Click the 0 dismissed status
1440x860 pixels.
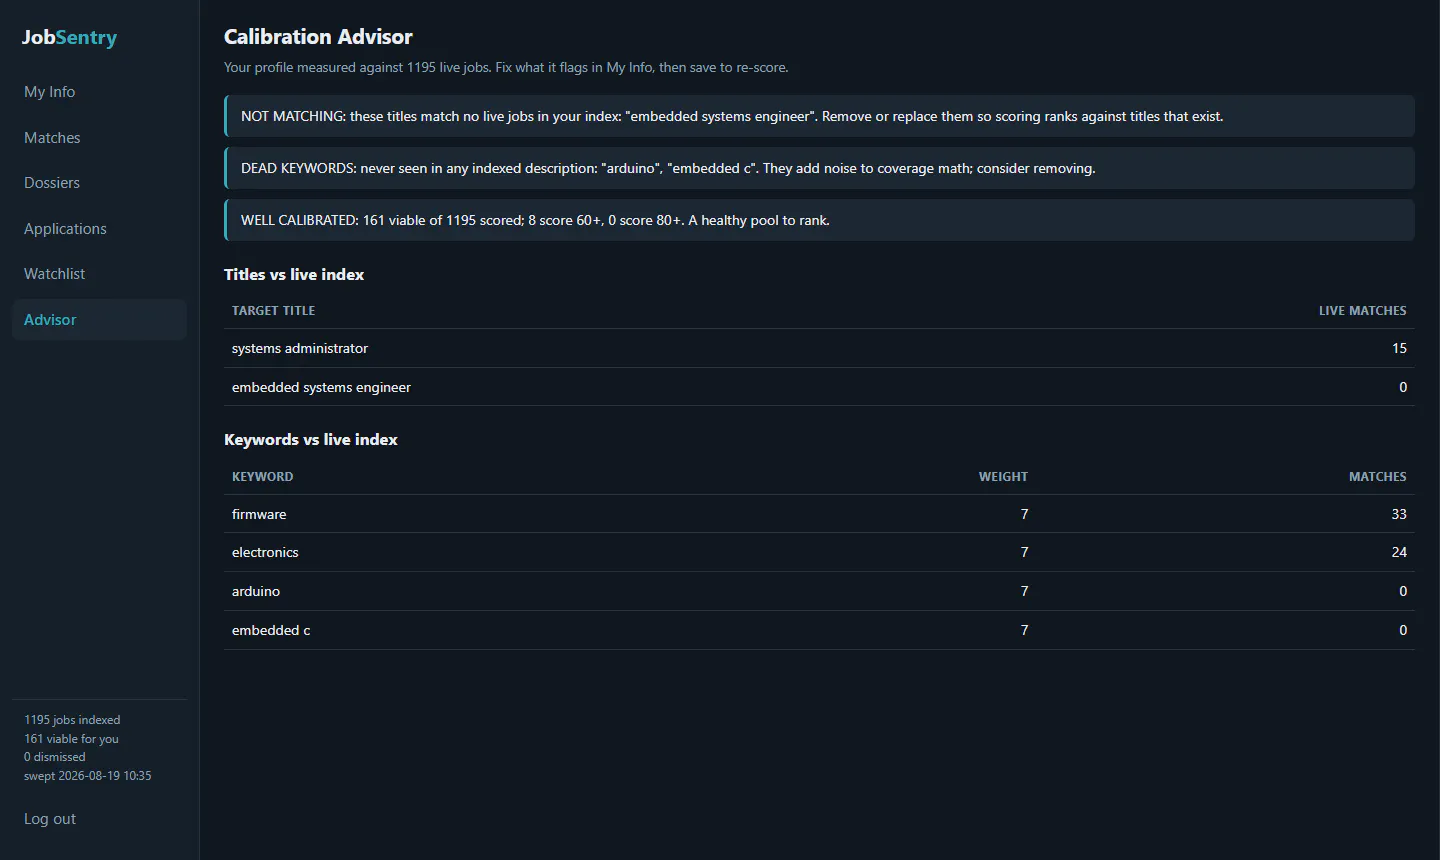coord(55,757)
